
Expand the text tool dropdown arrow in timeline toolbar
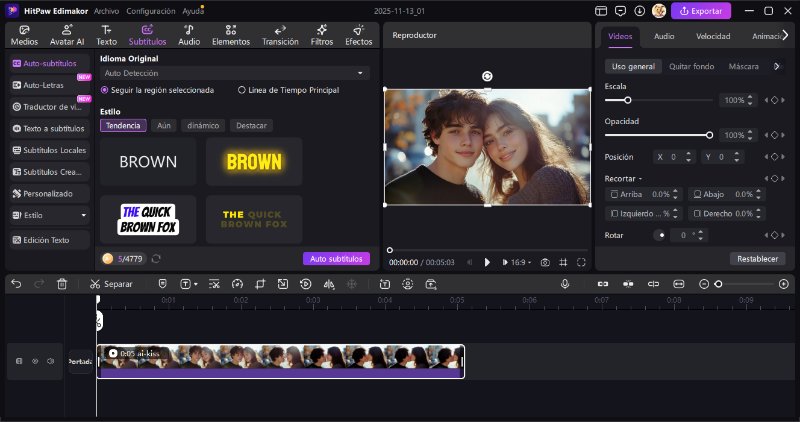196,284
